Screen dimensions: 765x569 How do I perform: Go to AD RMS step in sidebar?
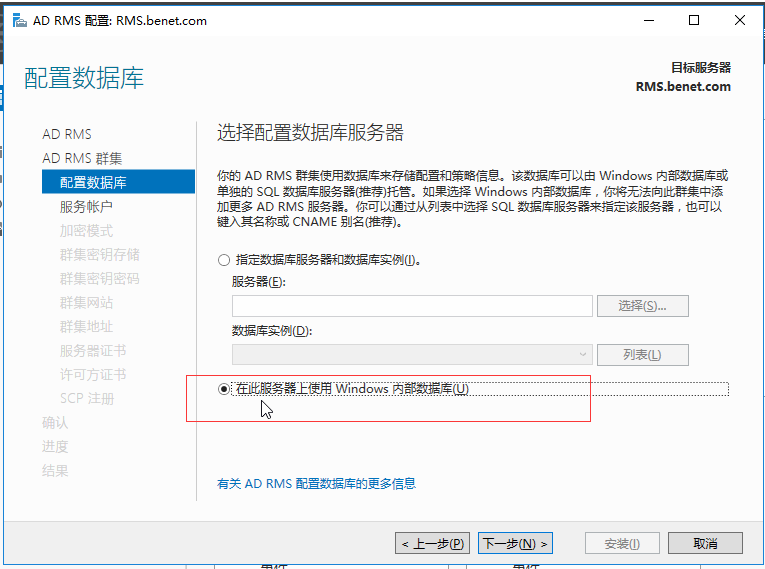tap(67, 134)
